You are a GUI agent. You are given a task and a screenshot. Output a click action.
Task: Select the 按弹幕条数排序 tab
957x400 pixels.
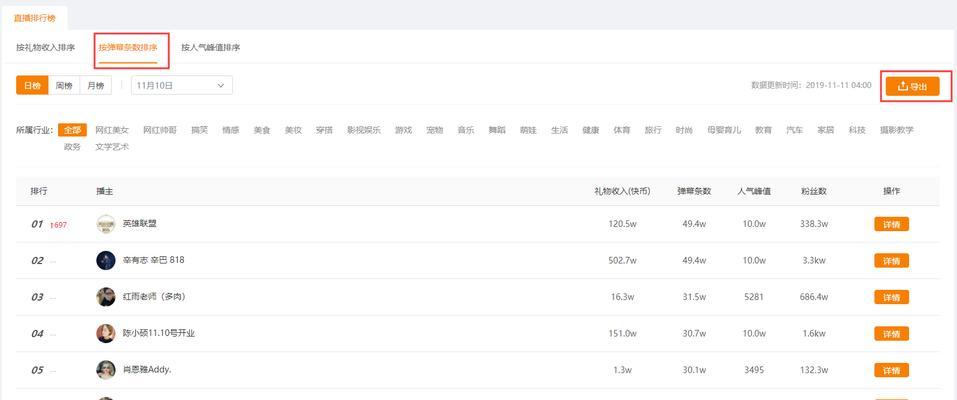click(128, 47)
